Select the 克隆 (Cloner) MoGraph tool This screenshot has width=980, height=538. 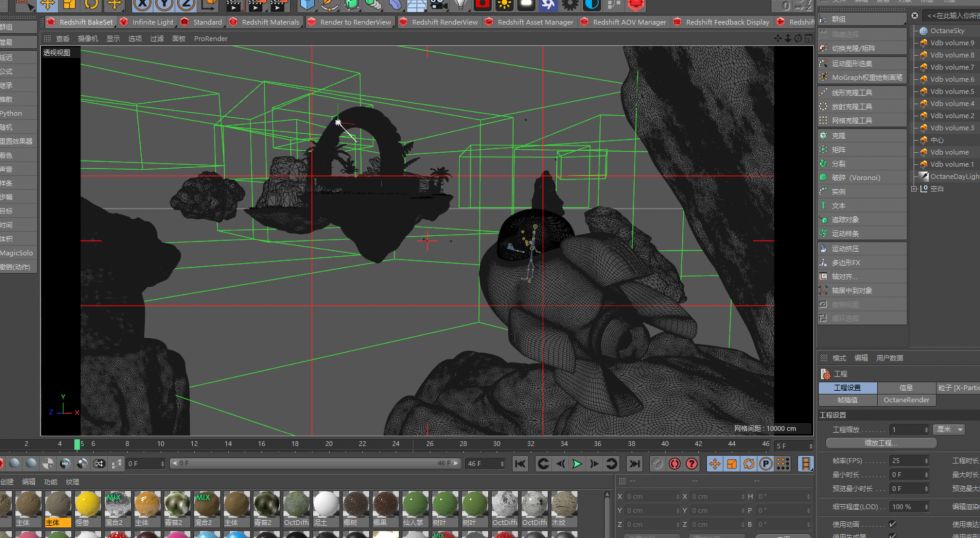[x=838, y=135]
